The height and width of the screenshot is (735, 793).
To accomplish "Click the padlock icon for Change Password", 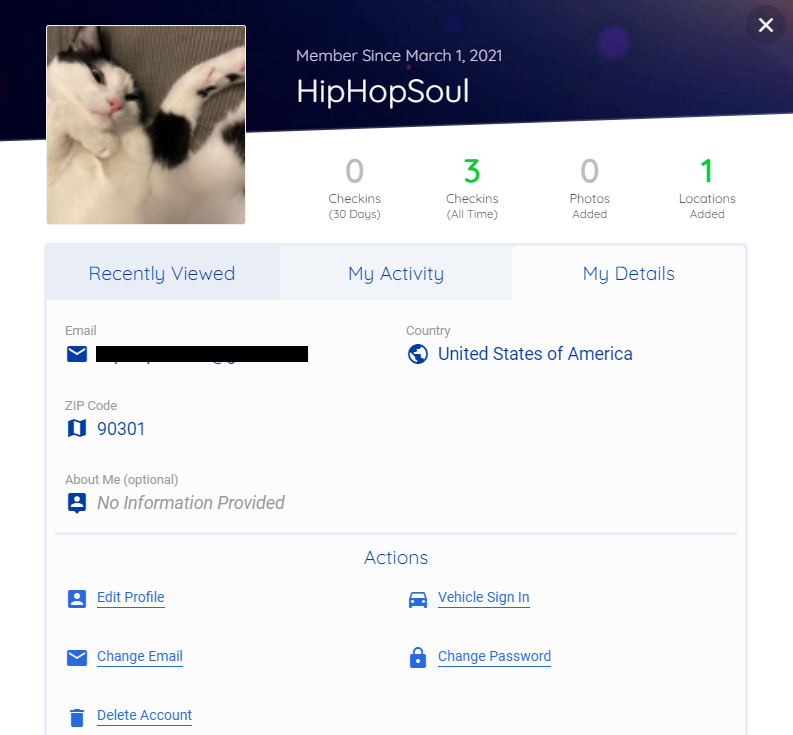I will [418, 658].
